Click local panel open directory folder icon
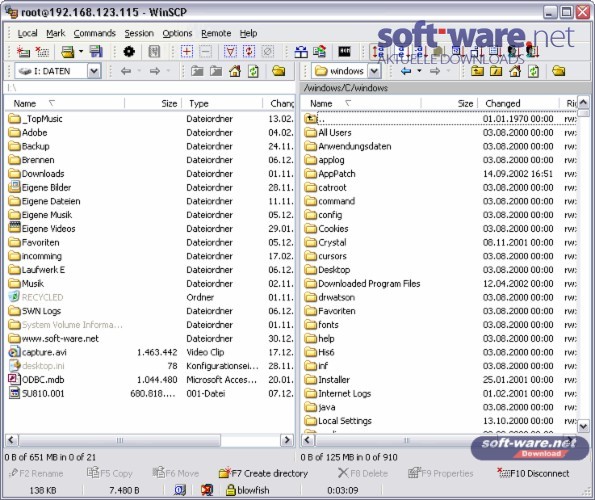This screenshot has width=595, height=500. (279, 71)
